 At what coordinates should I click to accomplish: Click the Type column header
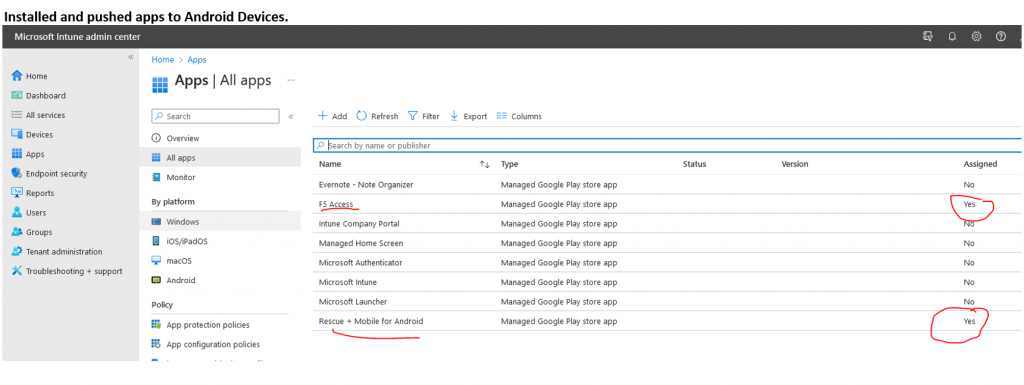point(509,164)
